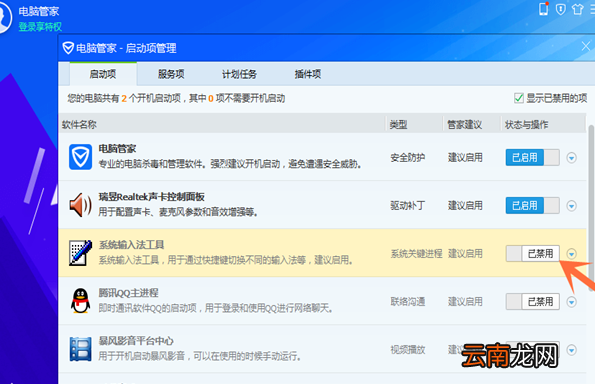Click 建议启用 in the 电脑管家 row
The width and height of the screenshot is (595, 384).
point(465,157)
